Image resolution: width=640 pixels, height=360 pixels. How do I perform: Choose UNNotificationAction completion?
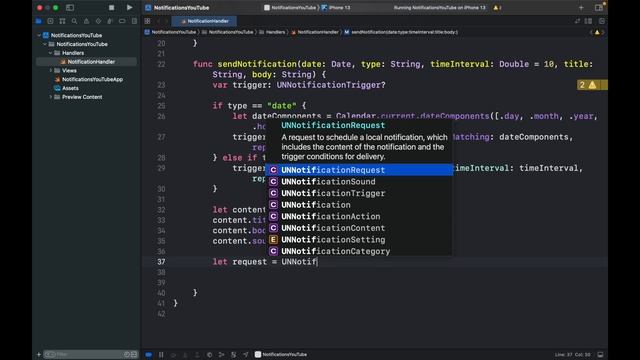[360, 216]
